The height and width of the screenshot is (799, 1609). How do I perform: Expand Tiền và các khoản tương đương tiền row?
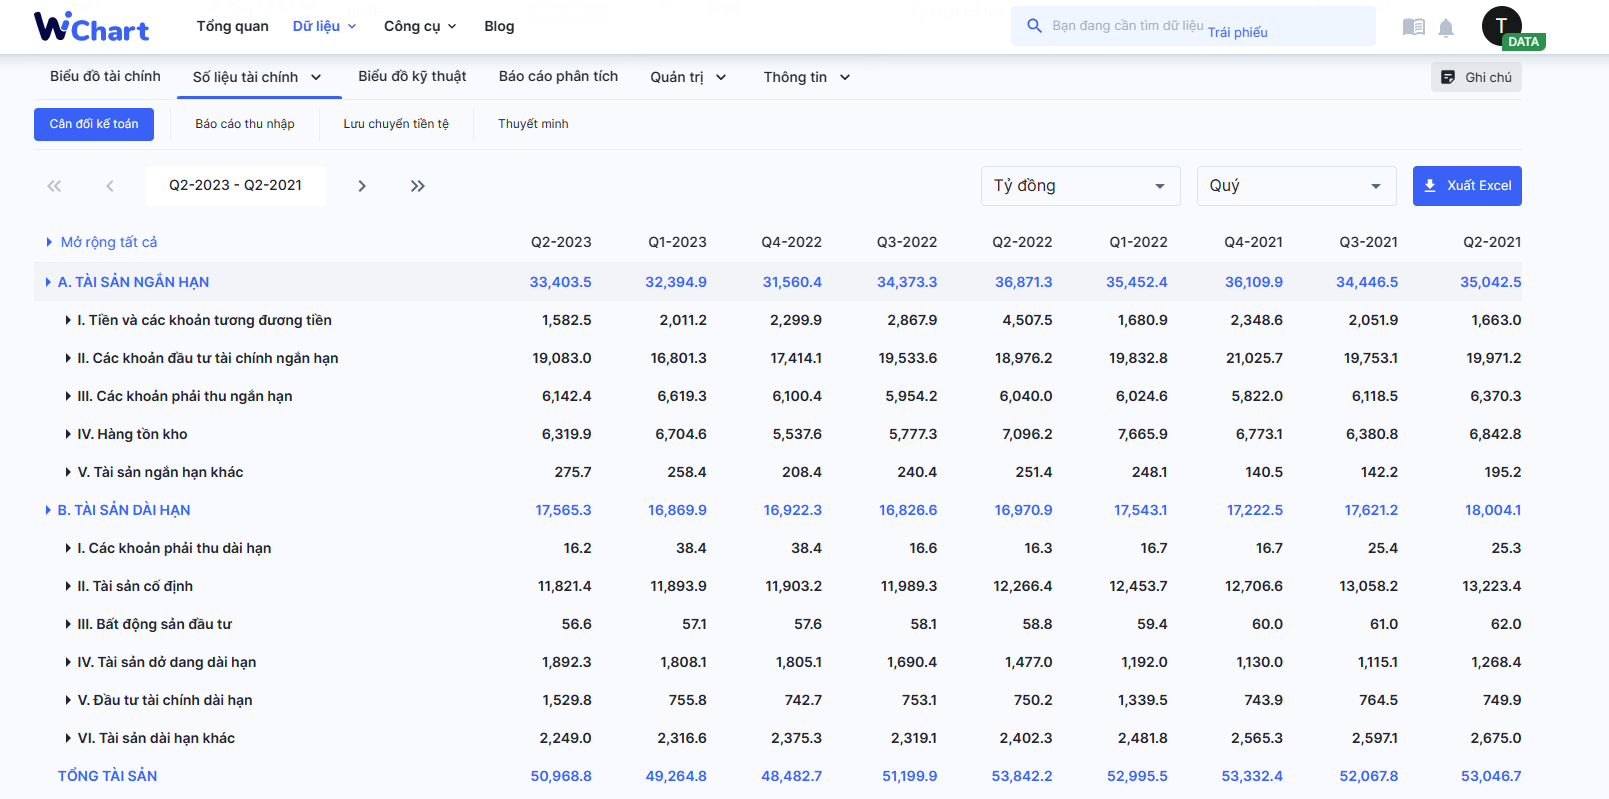68,320
